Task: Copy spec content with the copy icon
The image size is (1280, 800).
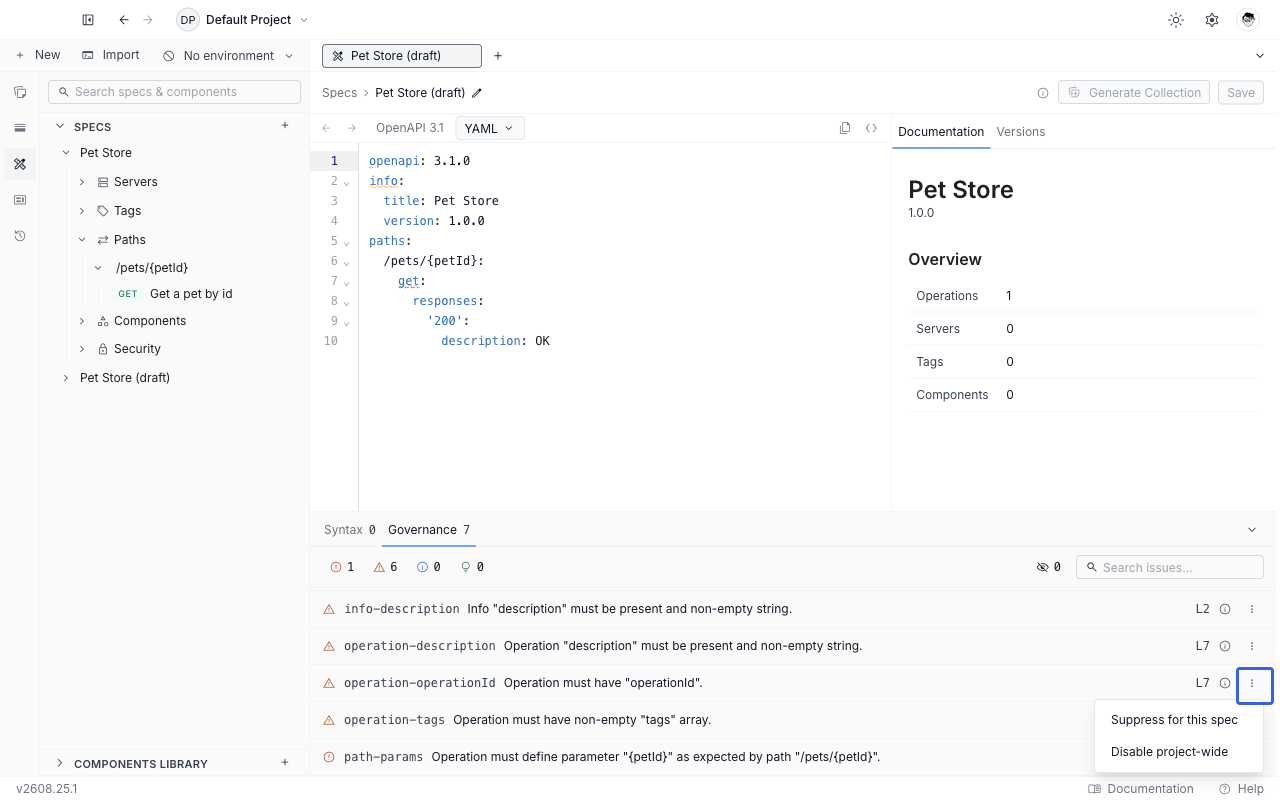Action: point(845,128)
